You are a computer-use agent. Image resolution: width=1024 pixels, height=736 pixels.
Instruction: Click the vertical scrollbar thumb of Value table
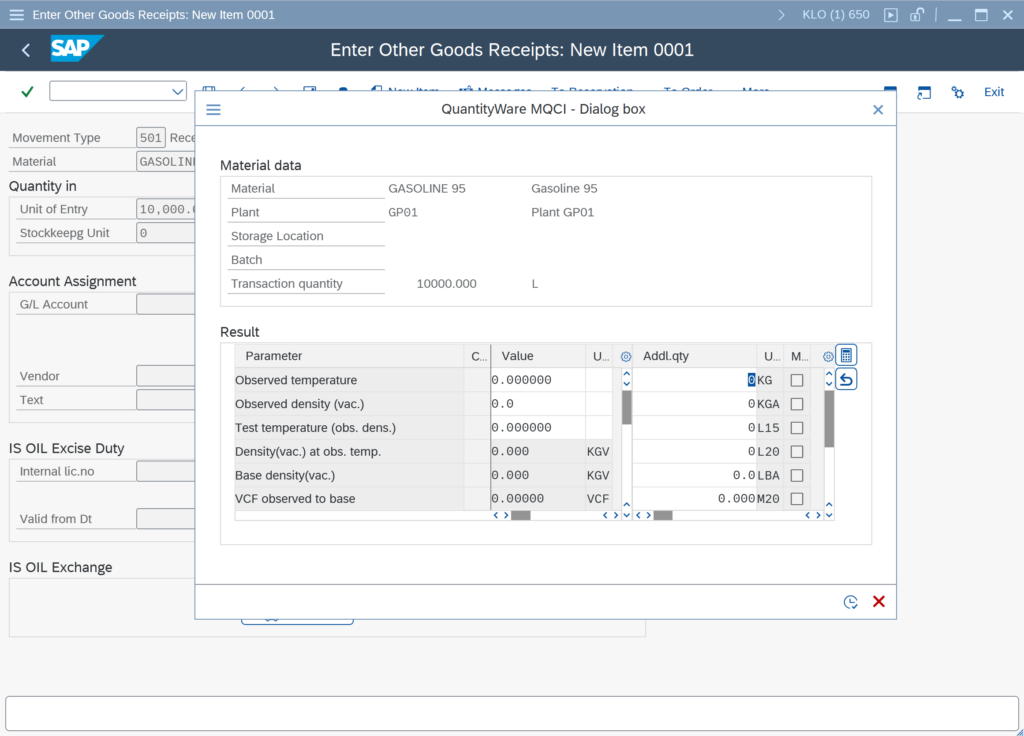(x=626, y=408)
